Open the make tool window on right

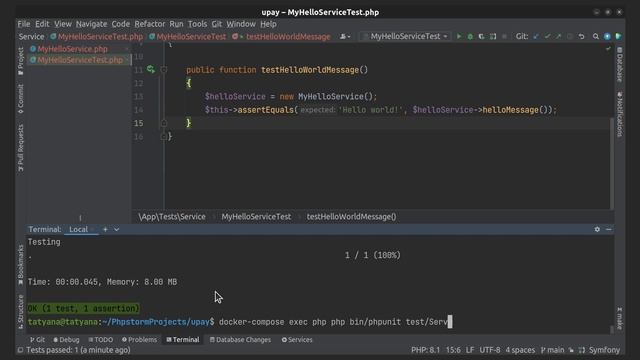(620, 318)
